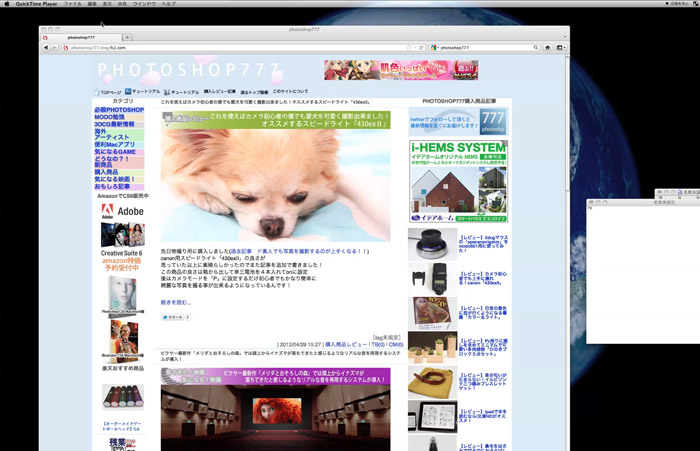Click the site favicon in the address bar

pos(66,47)
